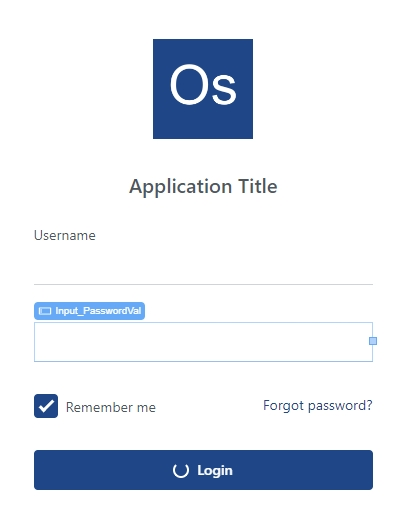Image resolution: width=404 pixels, height=505 pixels.
Task: Click the Login button
Action: [x=203, y=470]
